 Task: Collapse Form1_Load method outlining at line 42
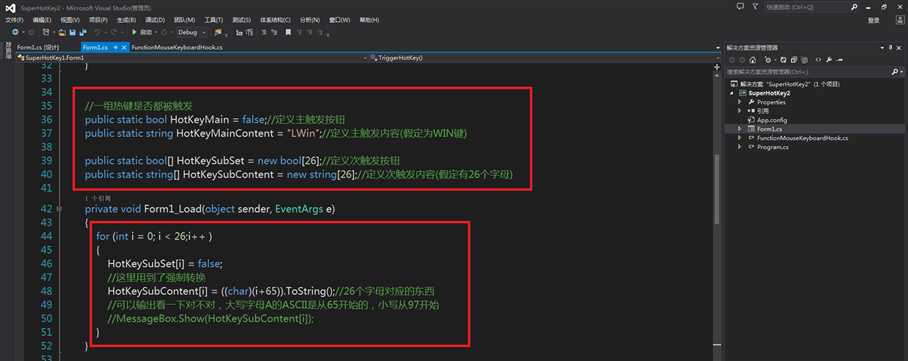pyautogui.click(x=60, y=209)
